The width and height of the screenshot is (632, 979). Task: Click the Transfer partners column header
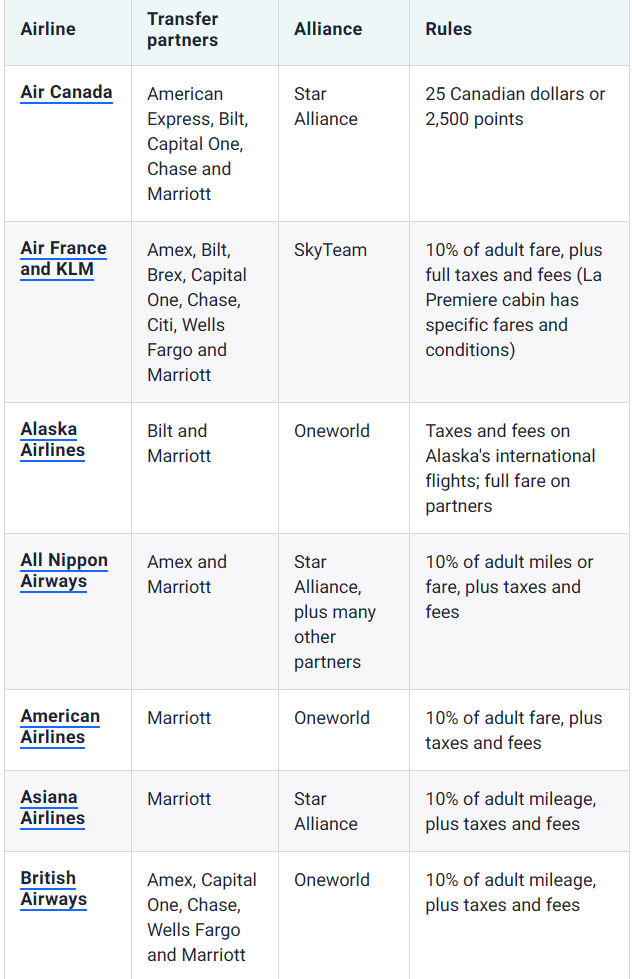point(182,30)
